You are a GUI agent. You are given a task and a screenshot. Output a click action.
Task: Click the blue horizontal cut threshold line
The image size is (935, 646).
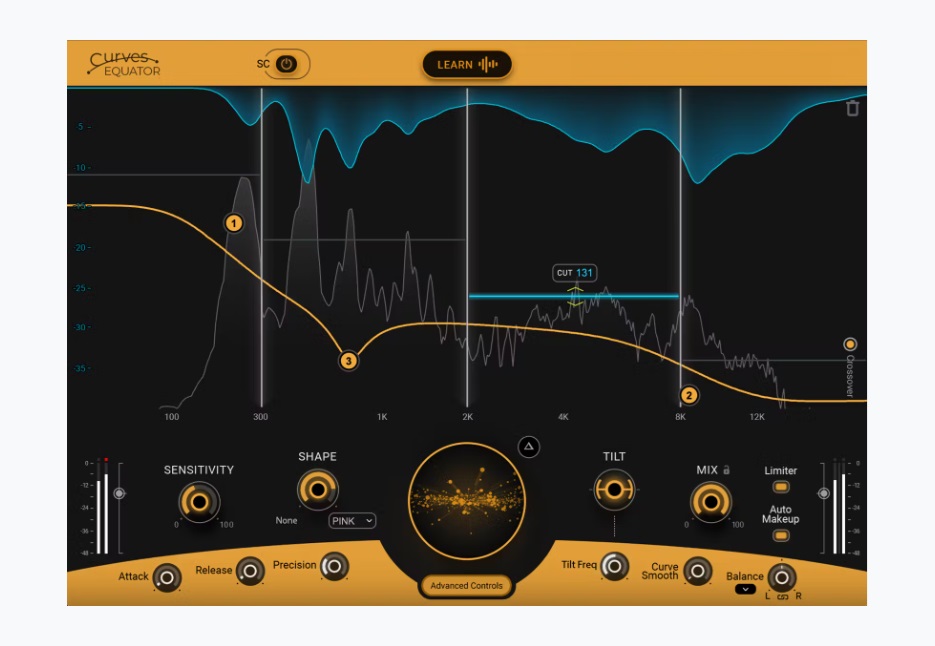pyautogui.click(x=574, y=296)
